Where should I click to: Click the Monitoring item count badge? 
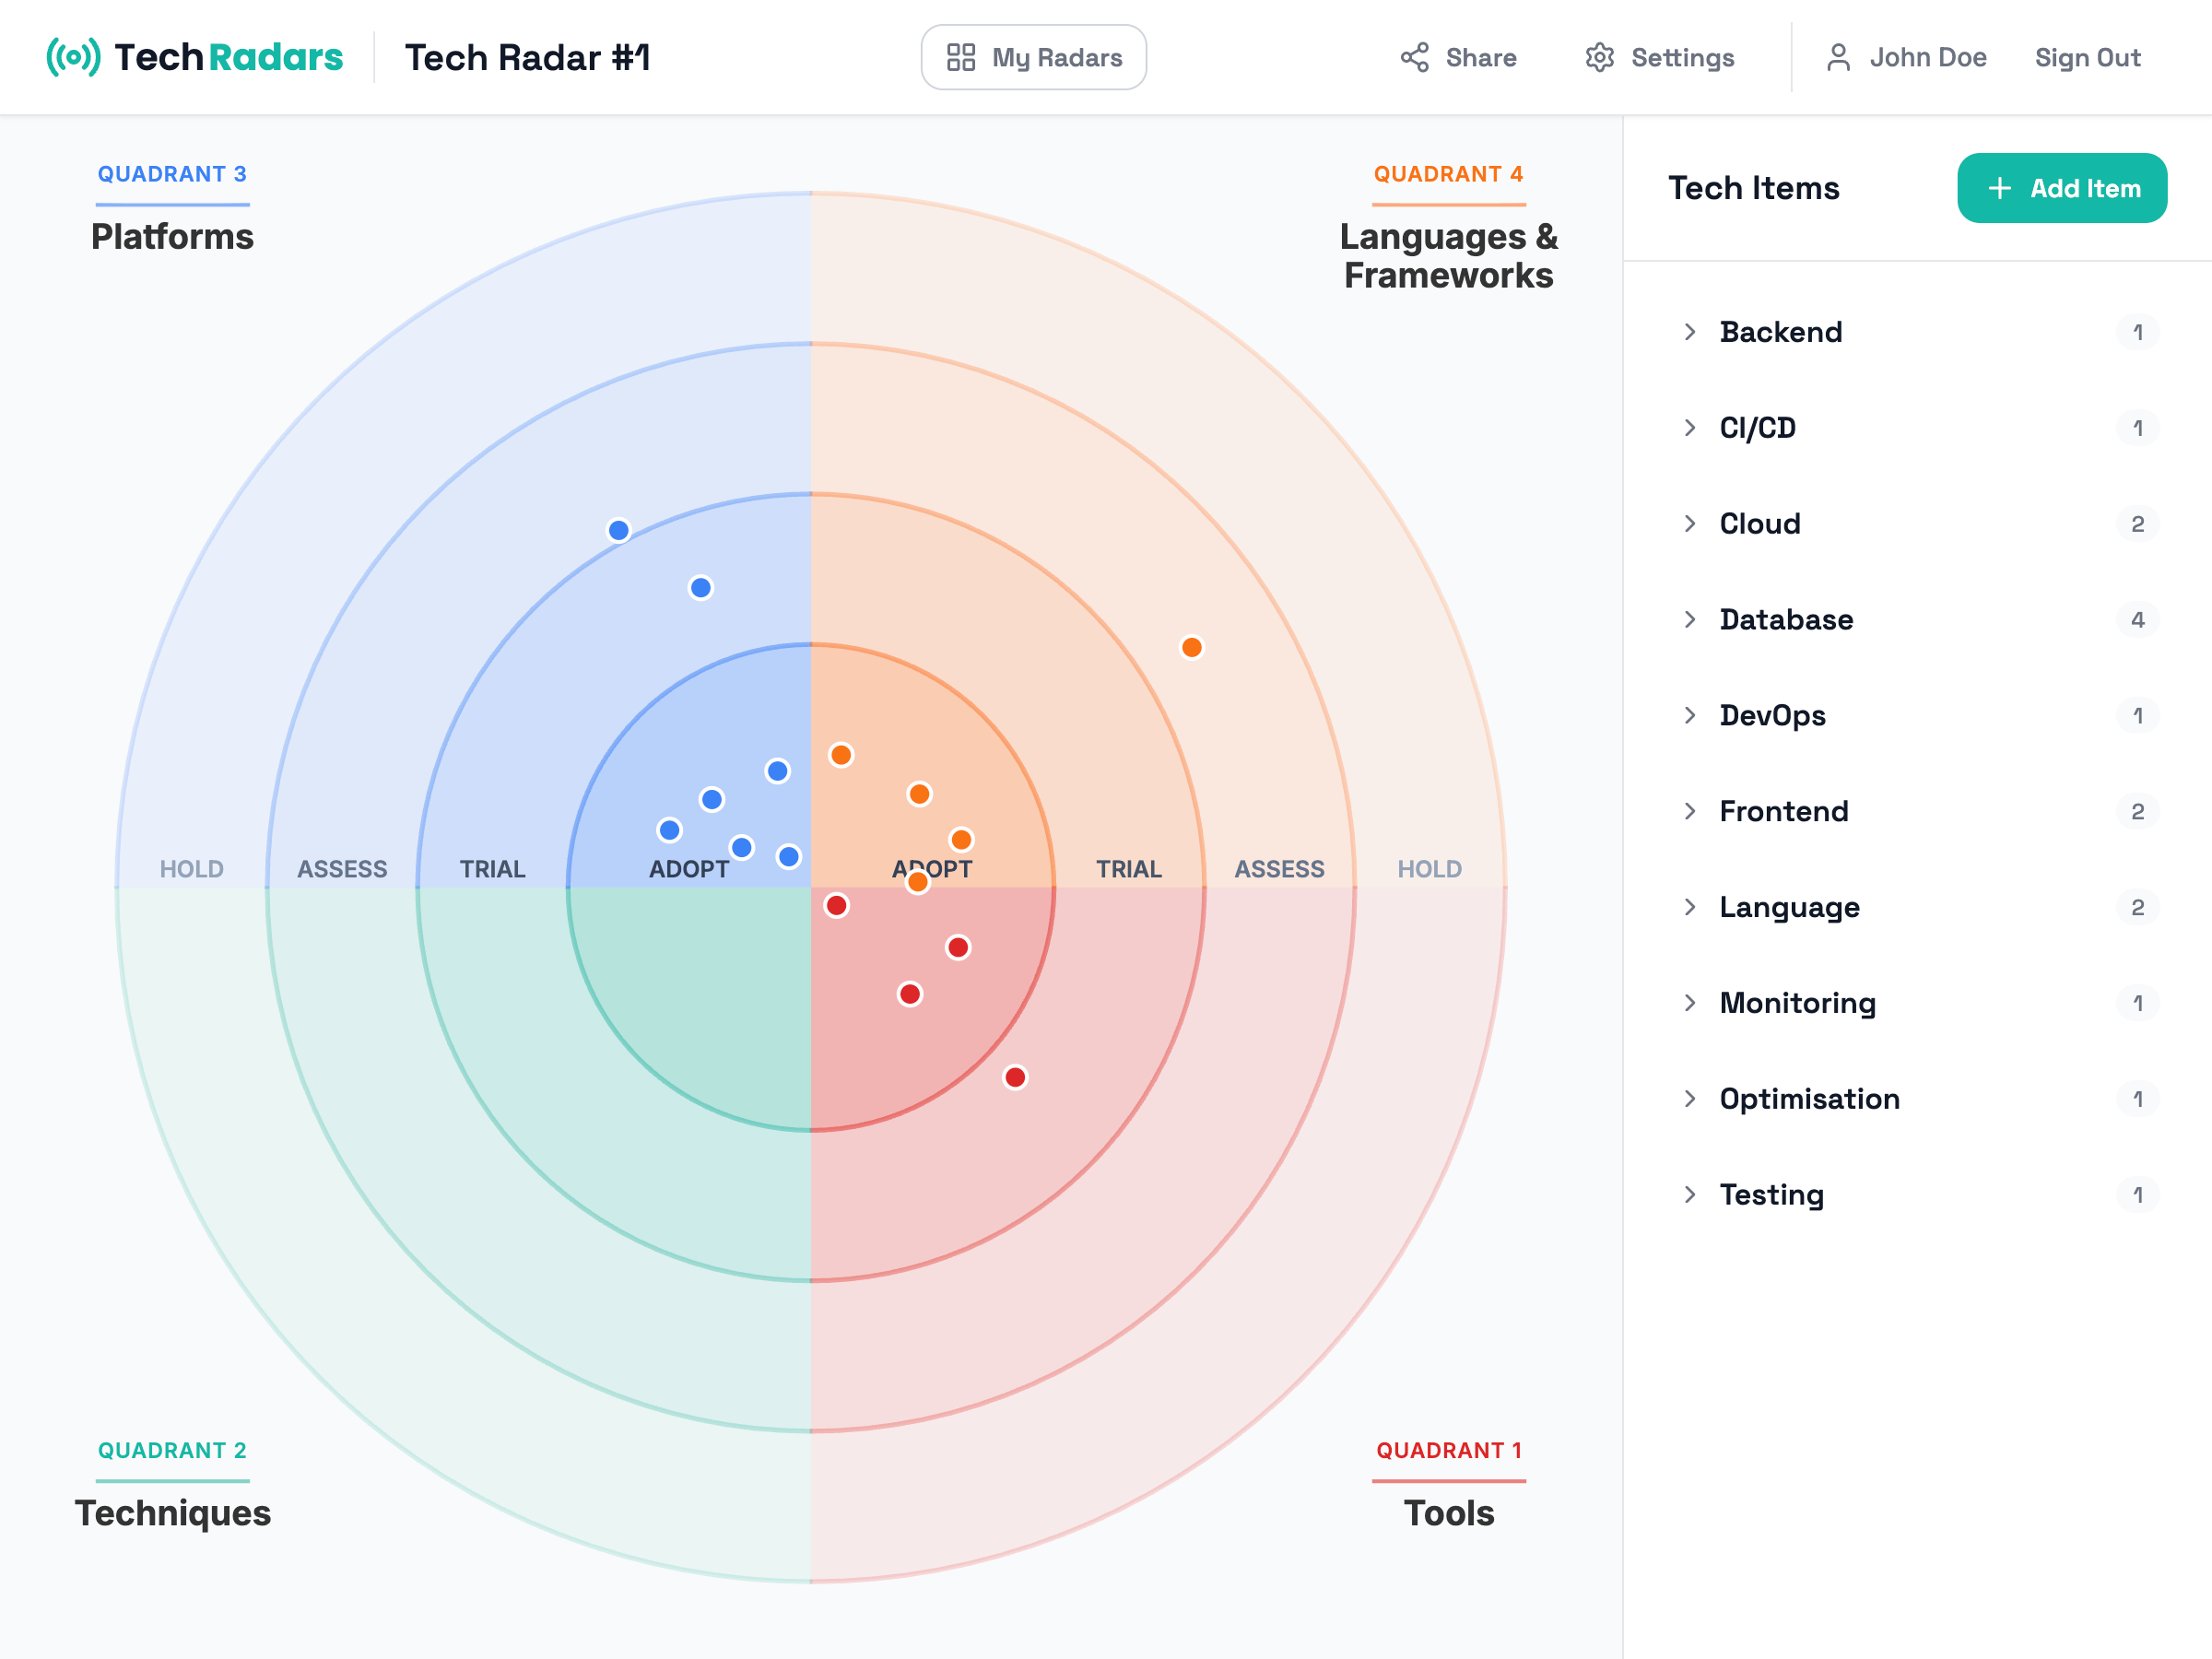coord(2137,1003)
